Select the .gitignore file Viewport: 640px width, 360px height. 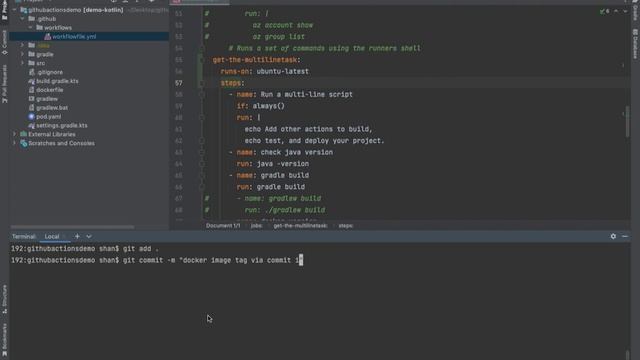tap(49, 72)
